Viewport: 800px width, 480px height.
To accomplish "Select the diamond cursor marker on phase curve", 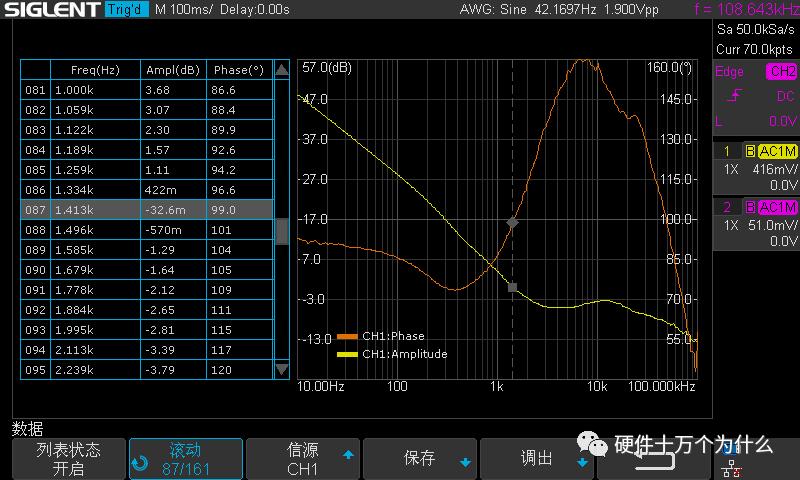I will coord(512,222).
